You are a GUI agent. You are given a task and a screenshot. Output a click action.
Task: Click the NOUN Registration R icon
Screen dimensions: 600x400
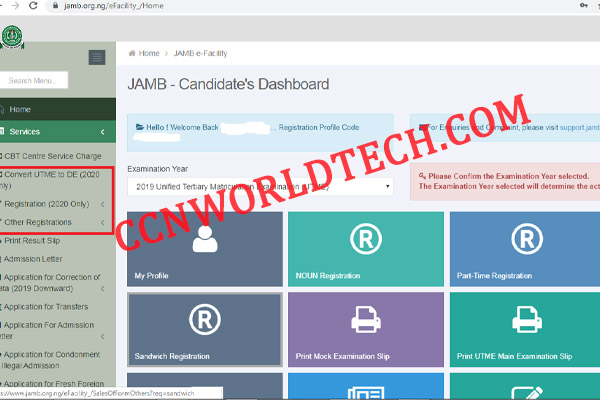(366, 239)
